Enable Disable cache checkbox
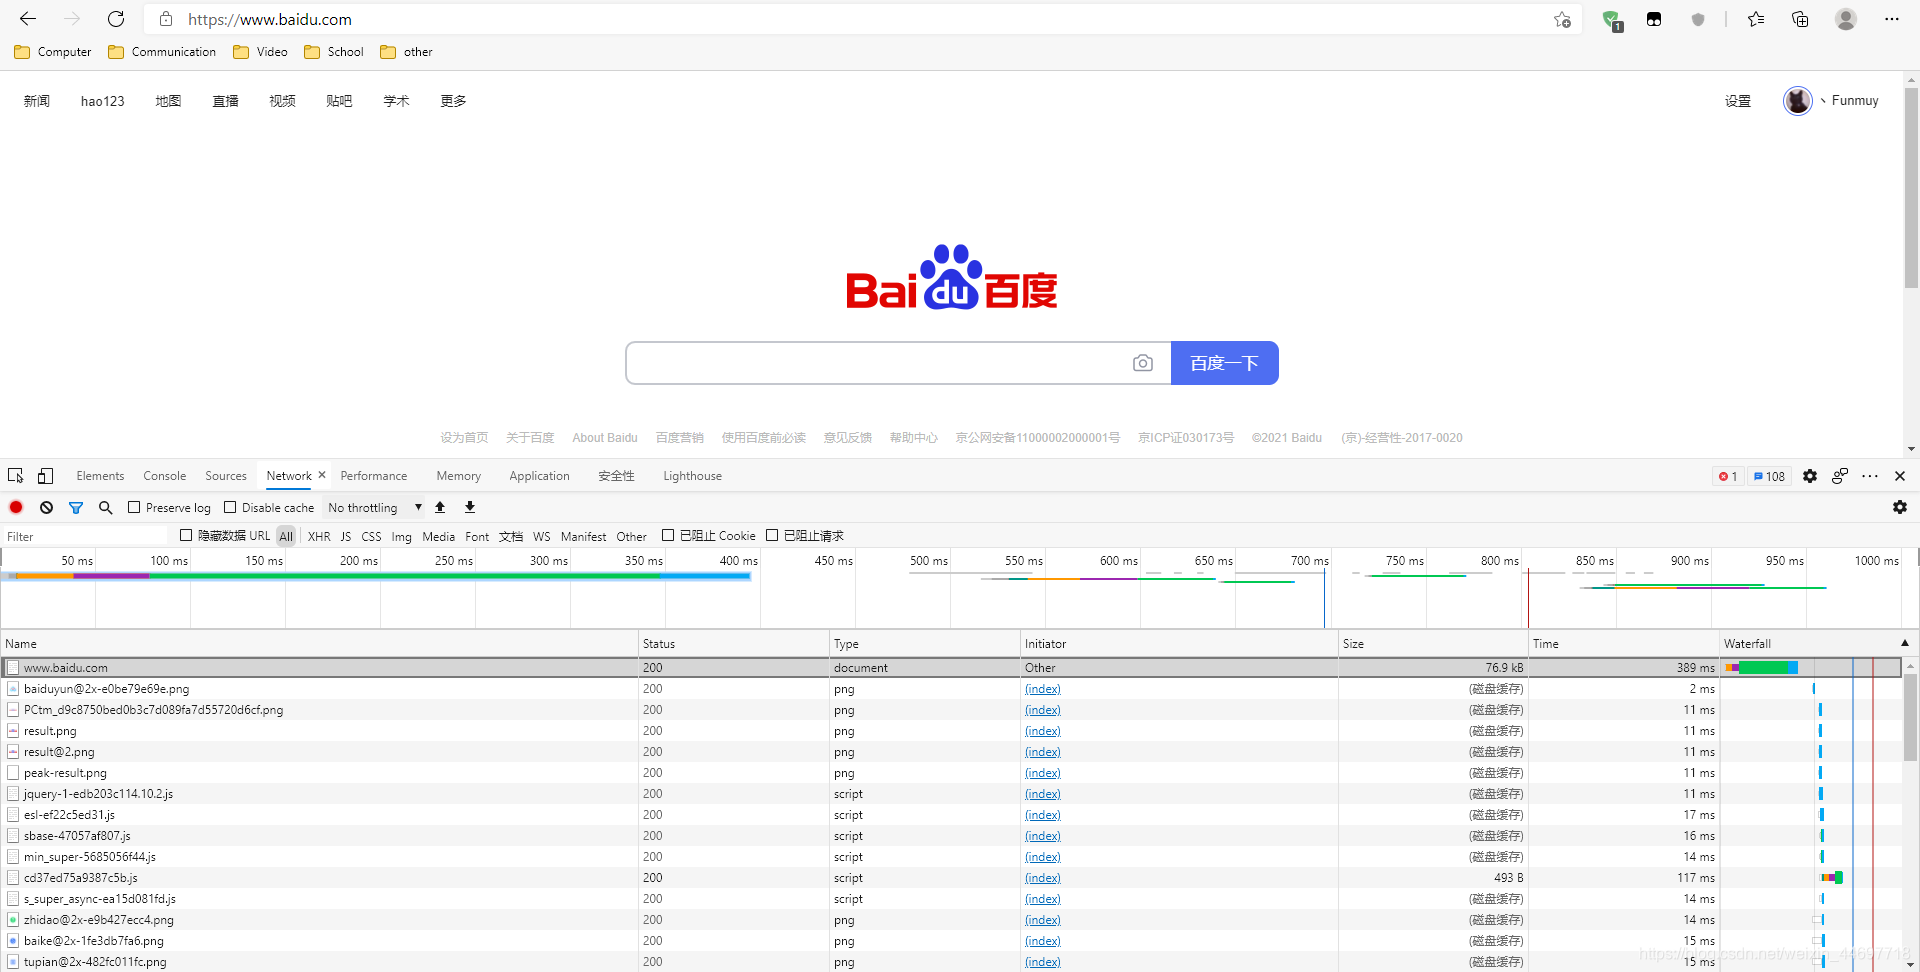The width and height of the screenshot is (1920, 972). point(230,507)
